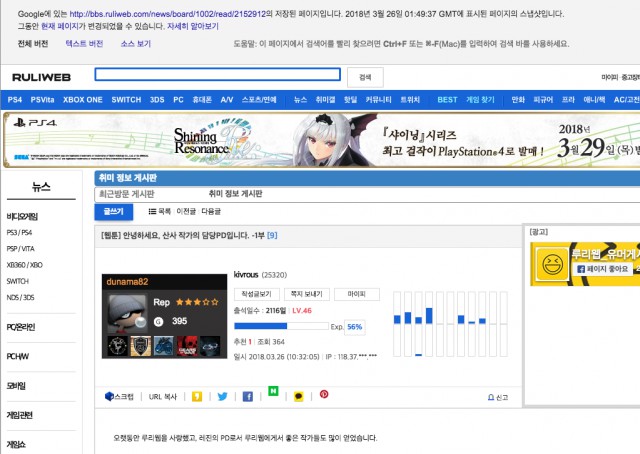Viewport: 640px width, 454px height.
Task: Click dunama82 avatar picture
Action: pos(127,314)
